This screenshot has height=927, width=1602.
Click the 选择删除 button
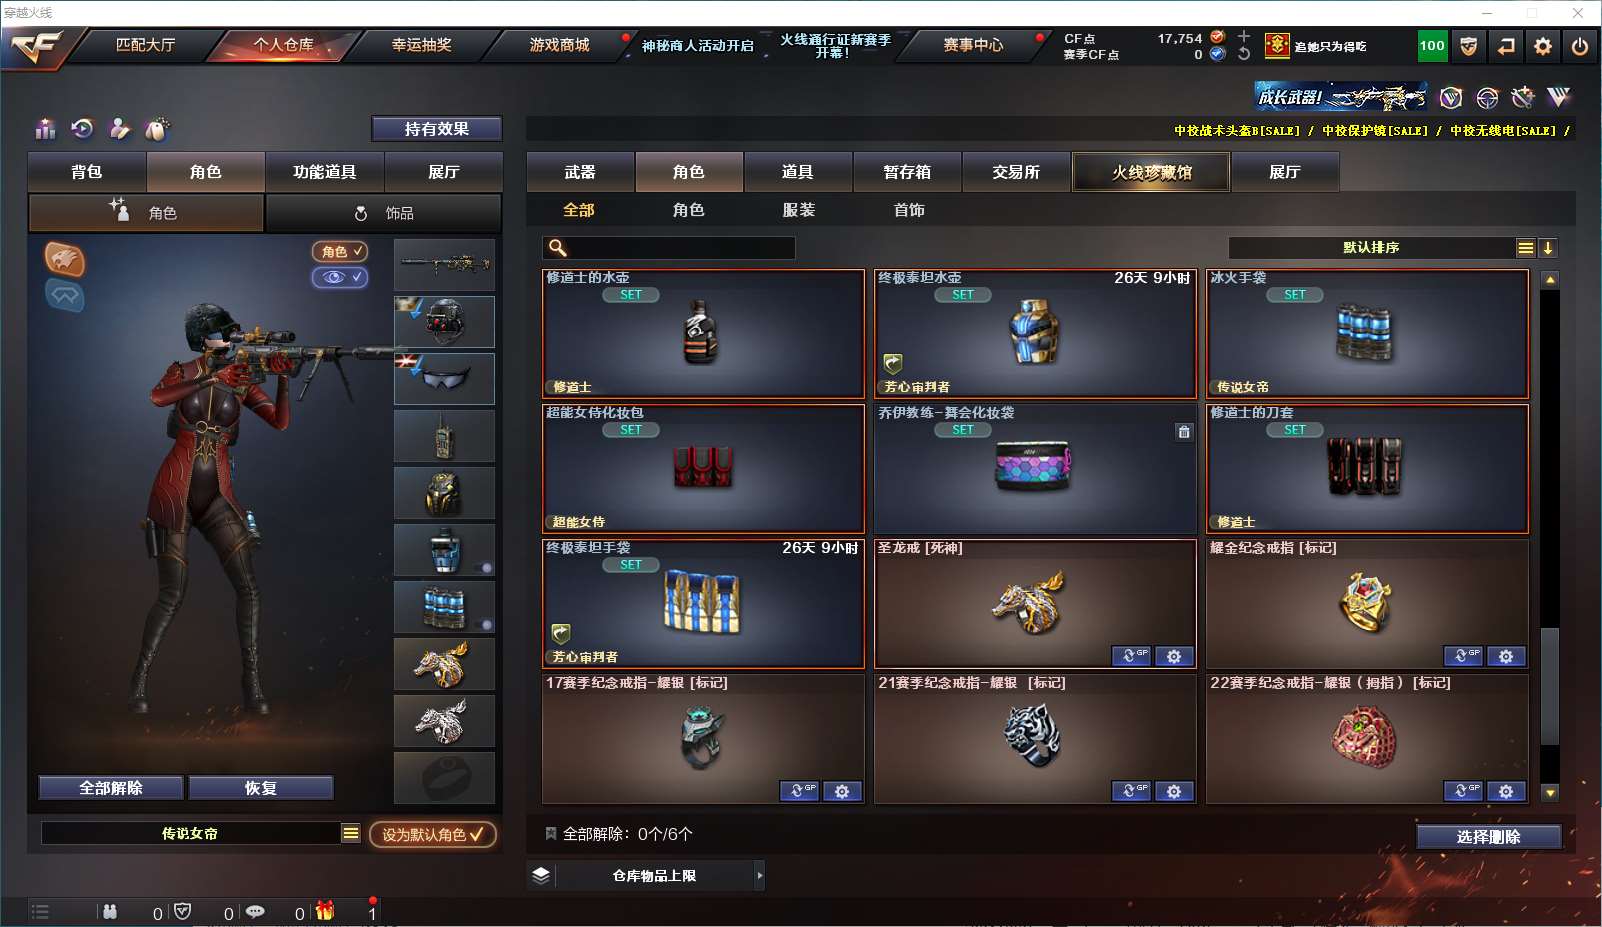click(x=1489, y=837)
